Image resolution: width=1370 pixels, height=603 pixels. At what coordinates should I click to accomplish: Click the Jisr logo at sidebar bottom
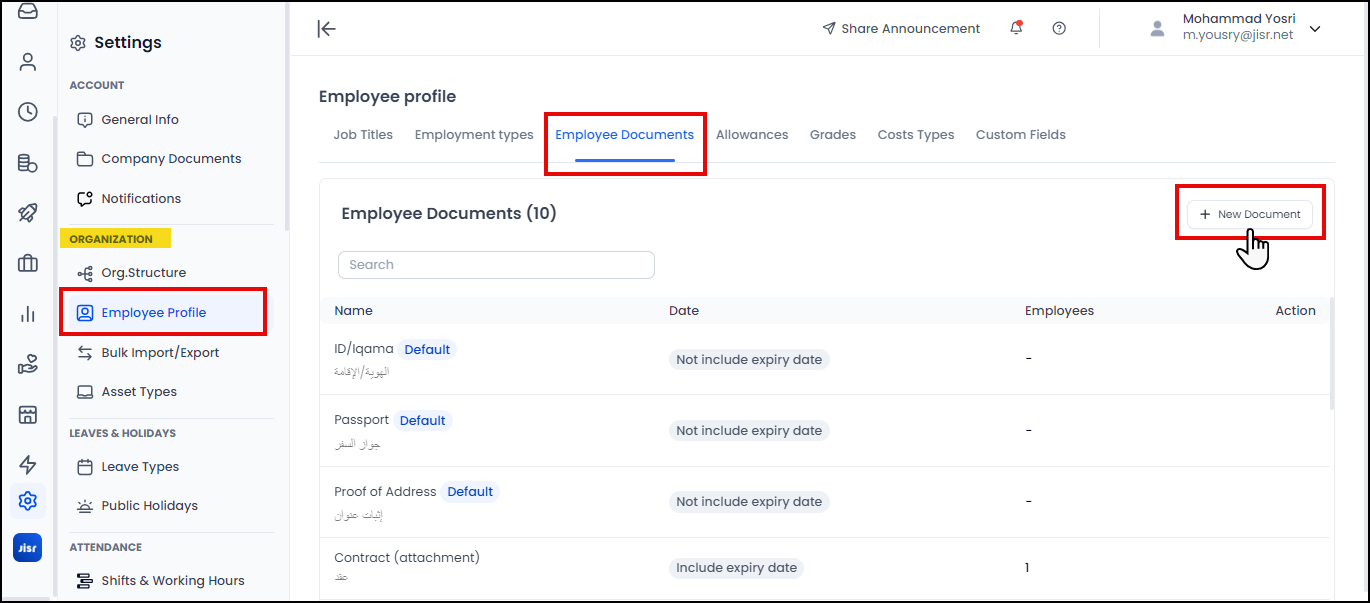tap(27, 547)
